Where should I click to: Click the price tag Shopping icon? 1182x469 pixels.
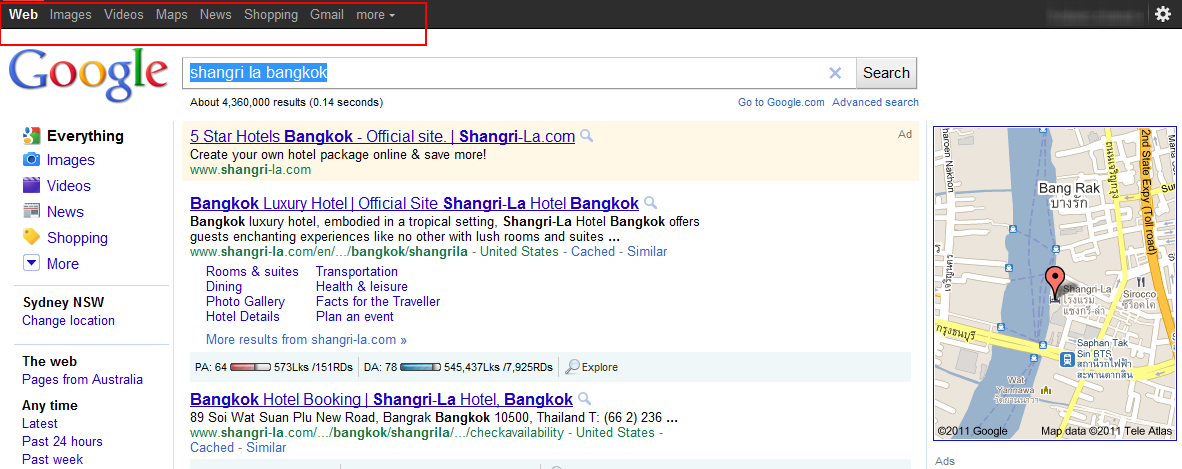coord(31,237)
